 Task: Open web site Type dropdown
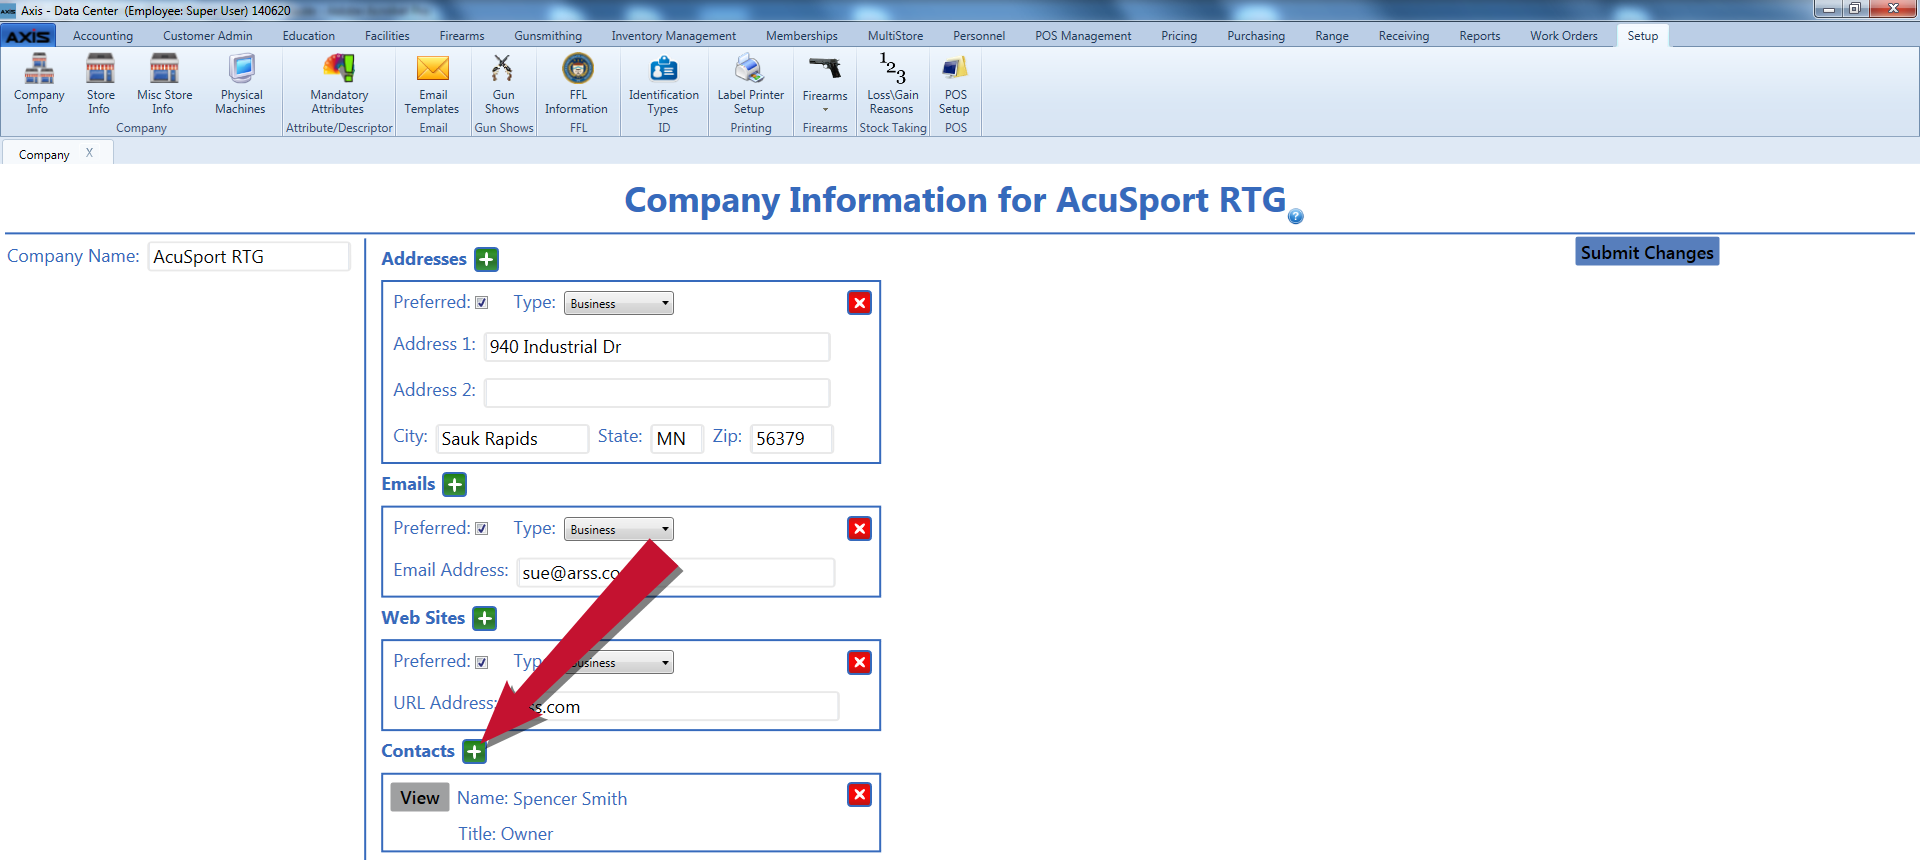pyautogui.click(x=619, y=662)
